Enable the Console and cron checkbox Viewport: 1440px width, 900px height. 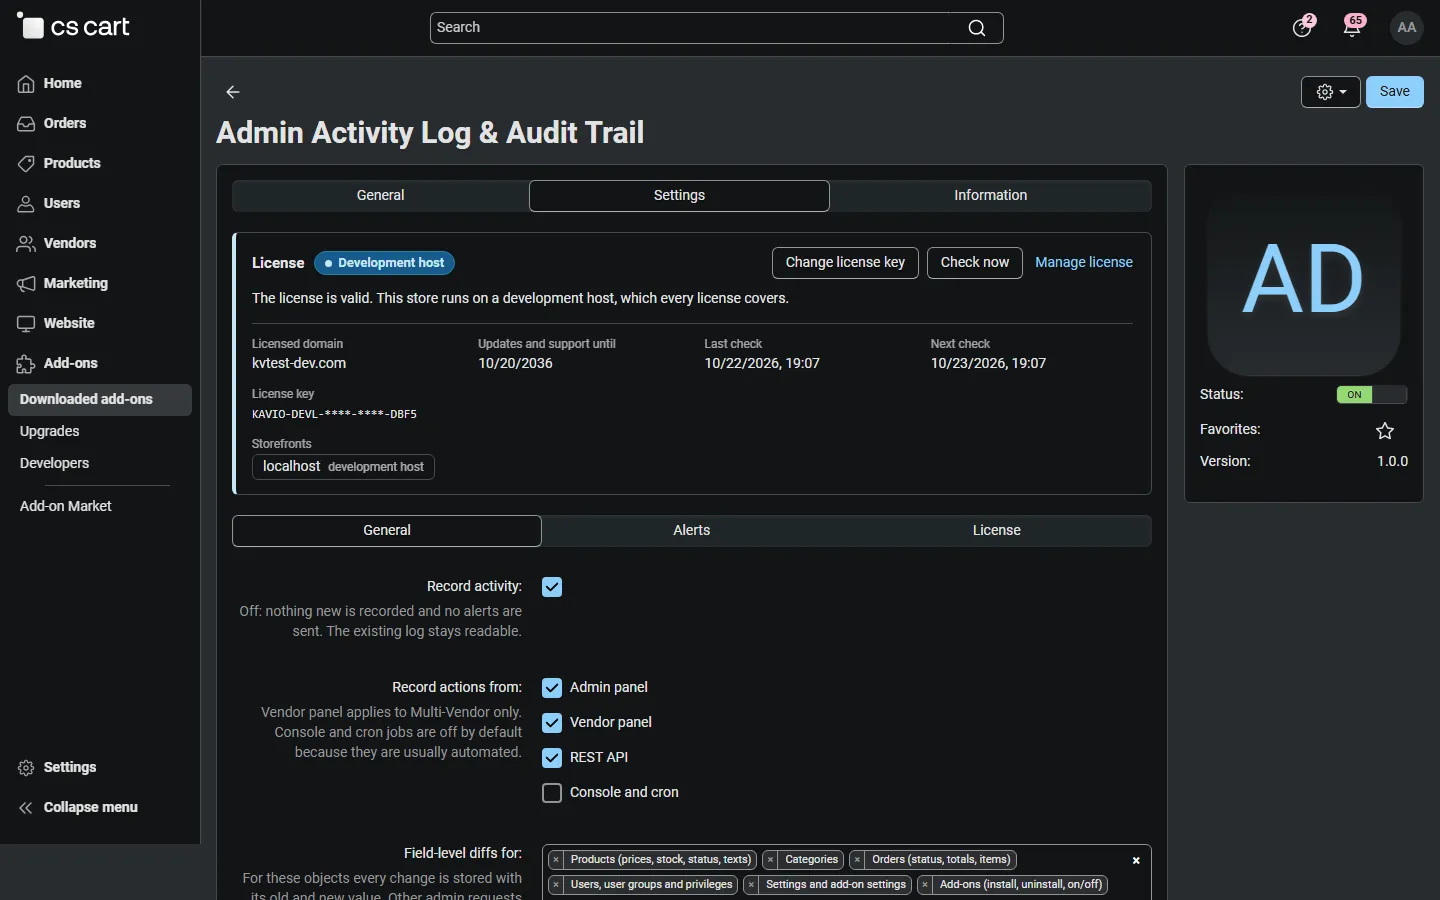coord(552,793)
